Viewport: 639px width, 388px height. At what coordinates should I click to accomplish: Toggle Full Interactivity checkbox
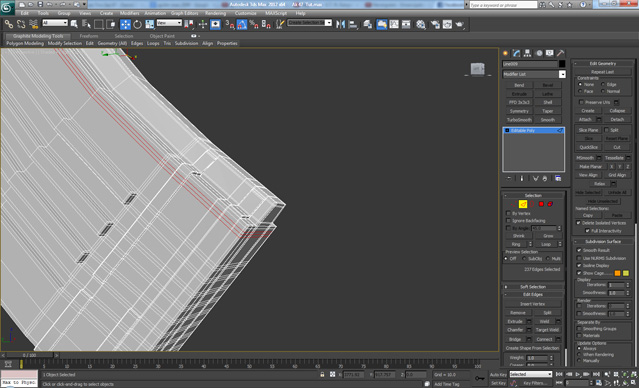(587, 231)
